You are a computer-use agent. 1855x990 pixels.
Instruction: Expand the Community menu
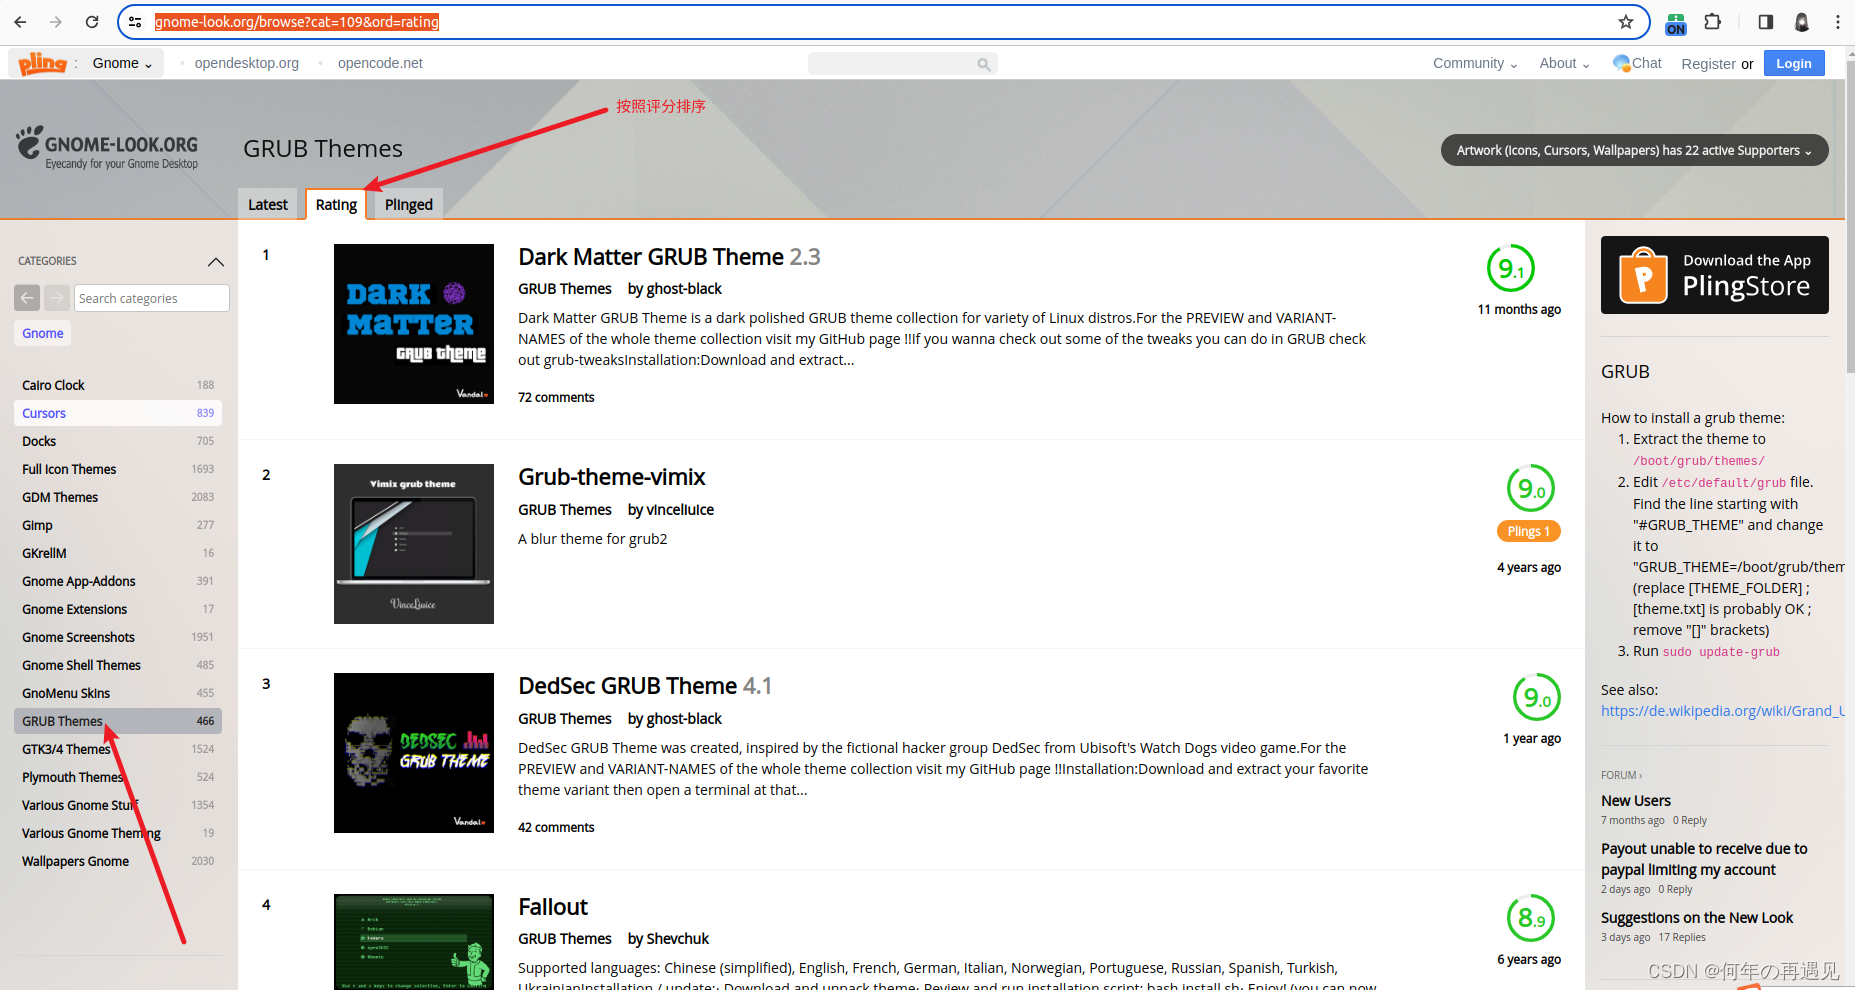pos(1475,63)
